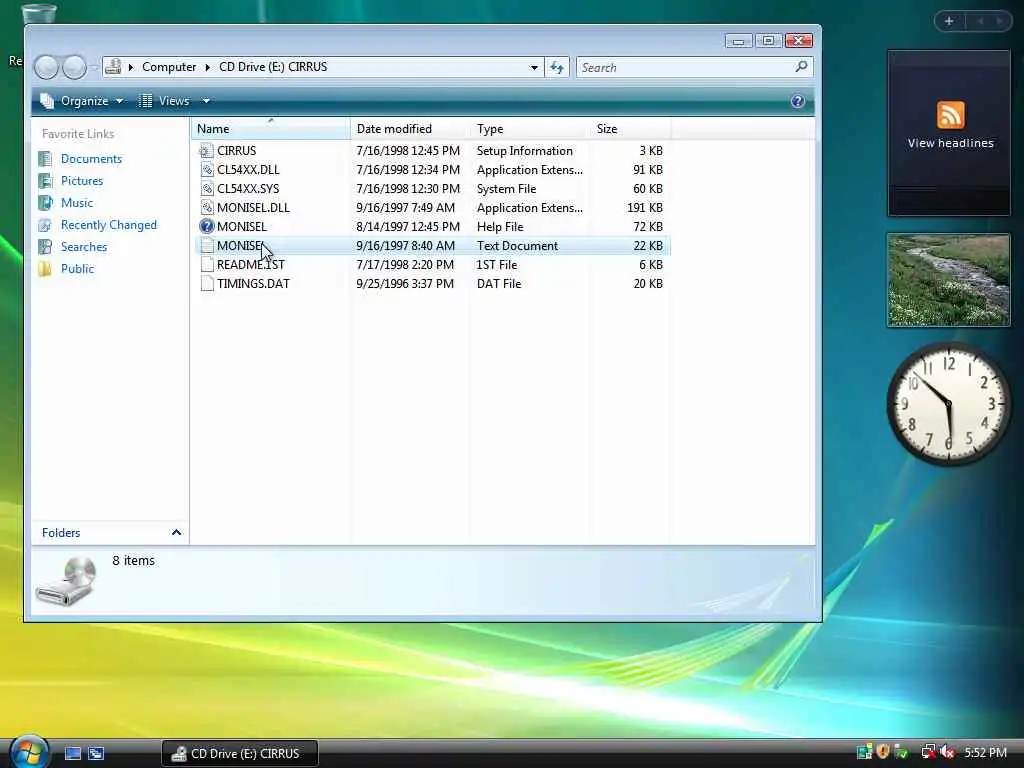Click the slideshow gadget landscape picture
The image size is (1024, 768).
949,280
